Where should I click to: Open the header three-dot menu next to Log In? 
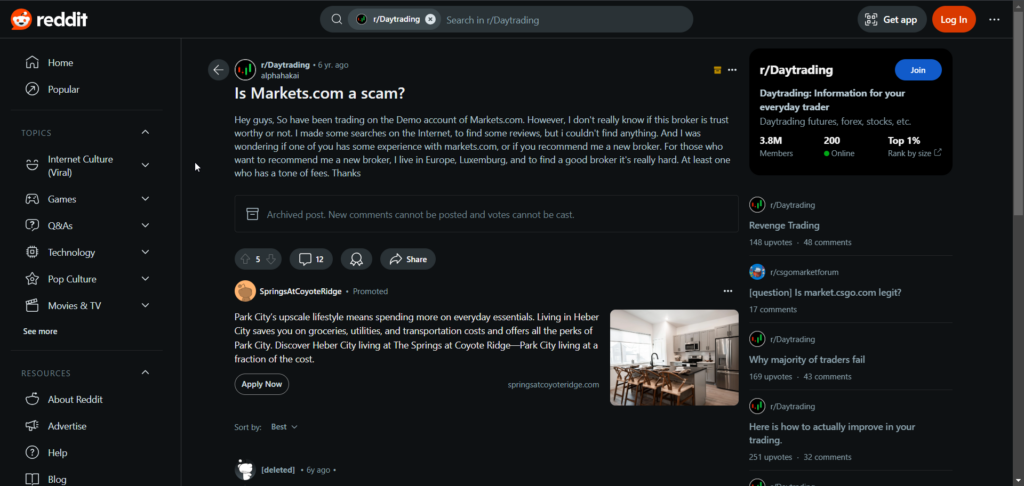994,20
